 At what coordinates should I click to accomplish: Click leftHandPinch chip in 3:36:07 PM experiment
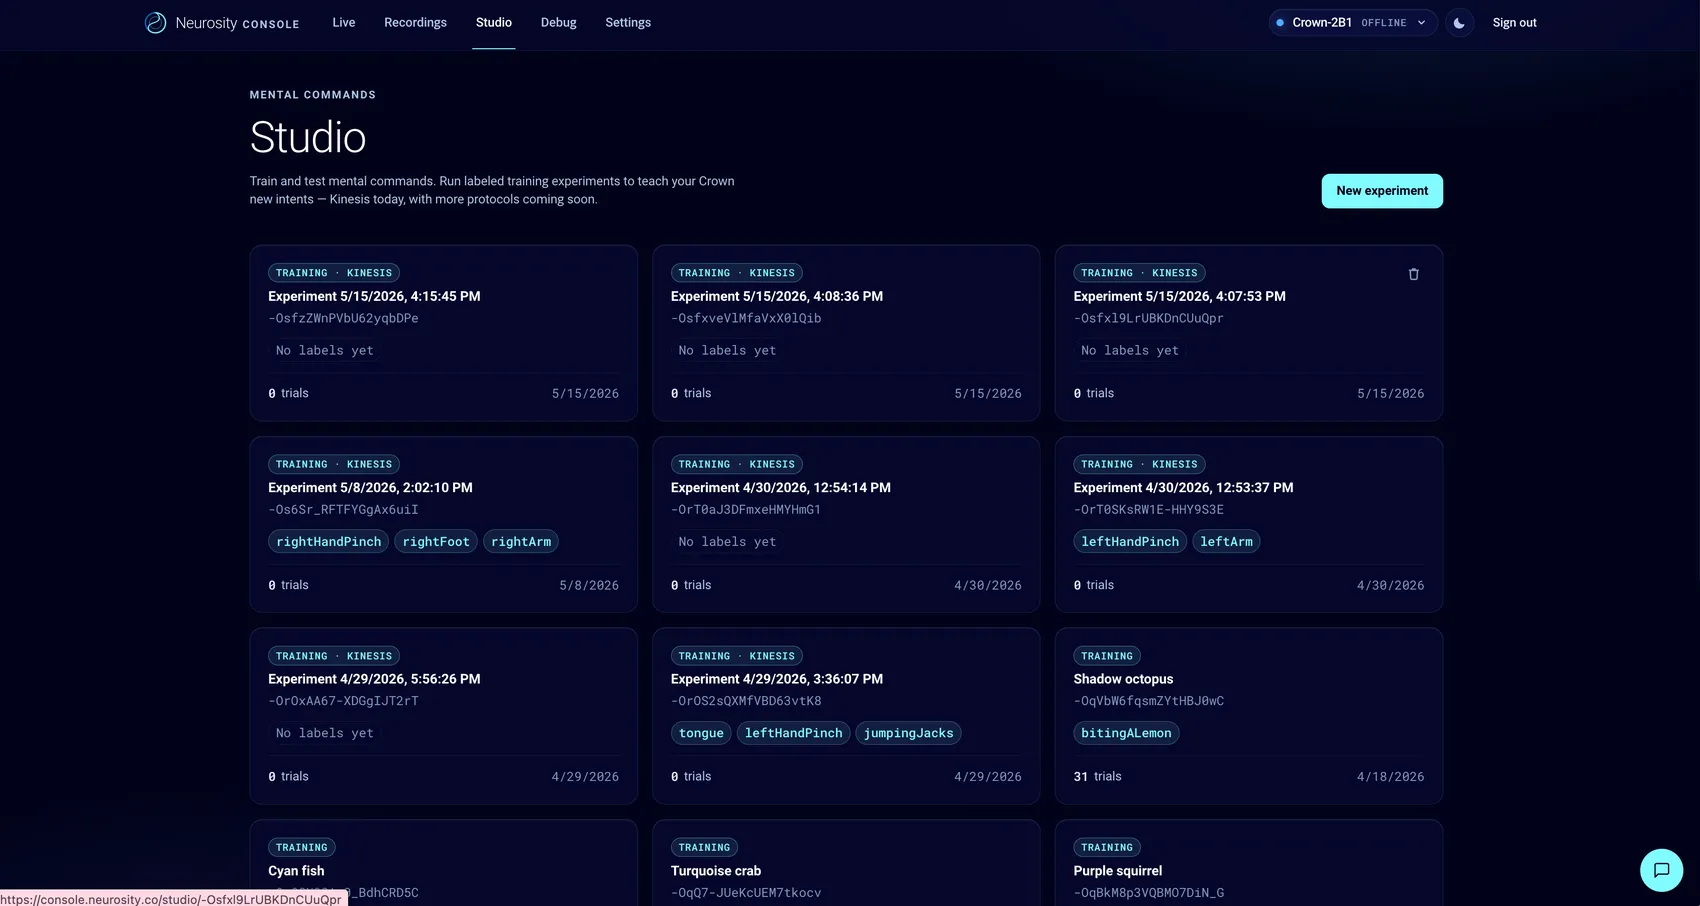(794, 733)
